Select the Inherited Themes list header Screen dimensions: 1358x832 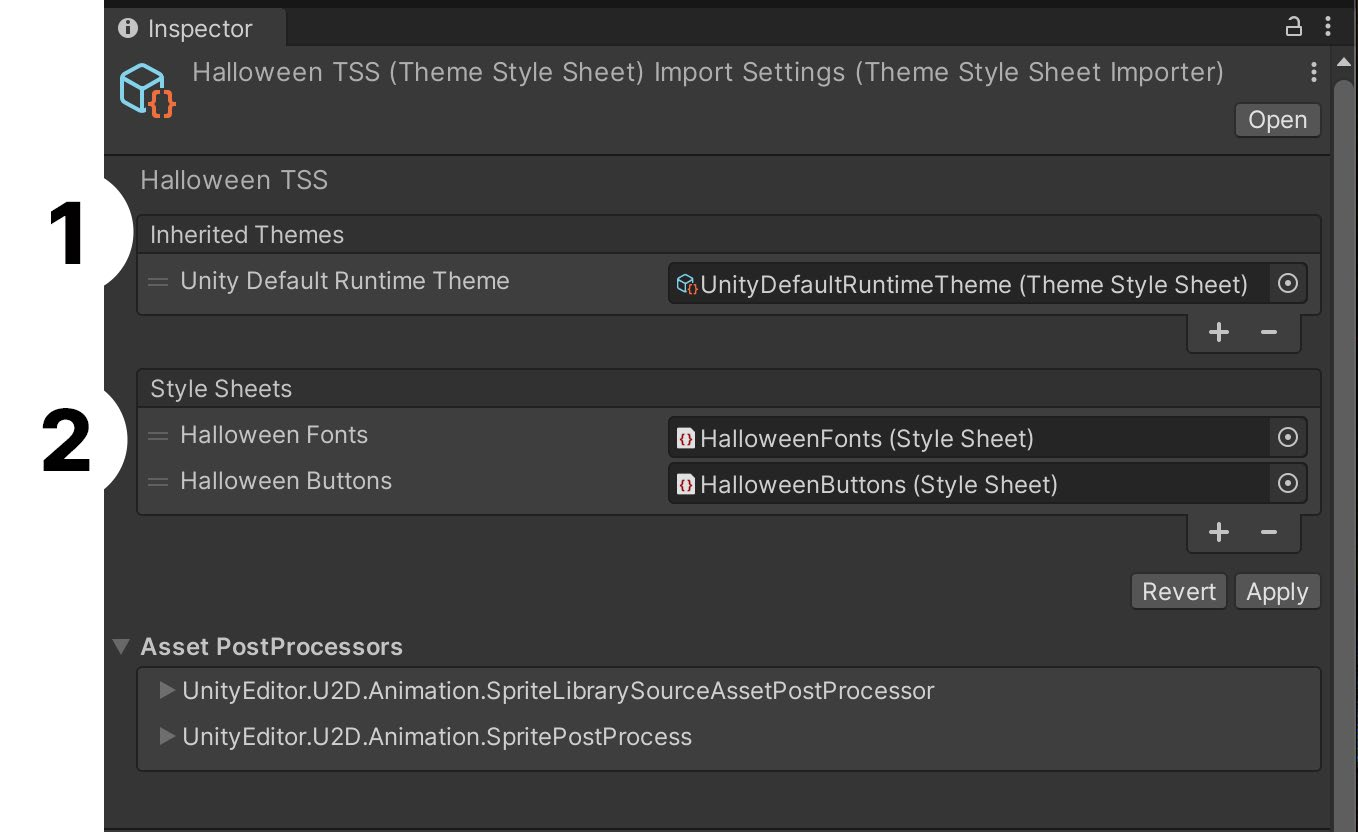click(x=728, y=235)
